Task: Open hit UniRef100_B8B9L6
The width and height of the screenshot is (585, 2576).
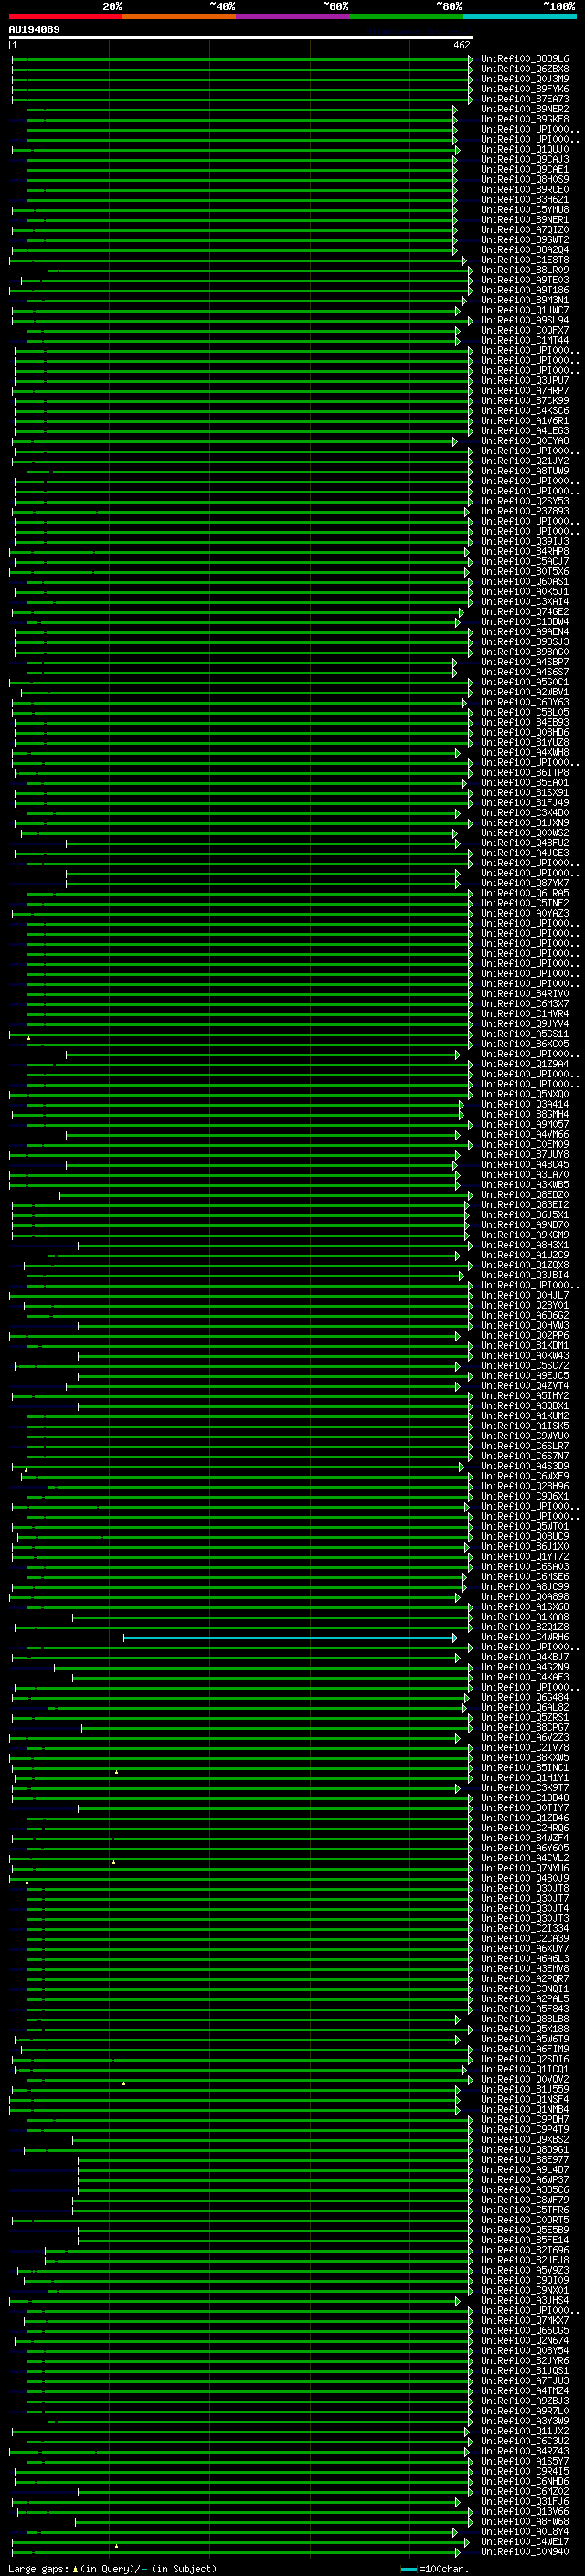Action: tap(525, 59)
